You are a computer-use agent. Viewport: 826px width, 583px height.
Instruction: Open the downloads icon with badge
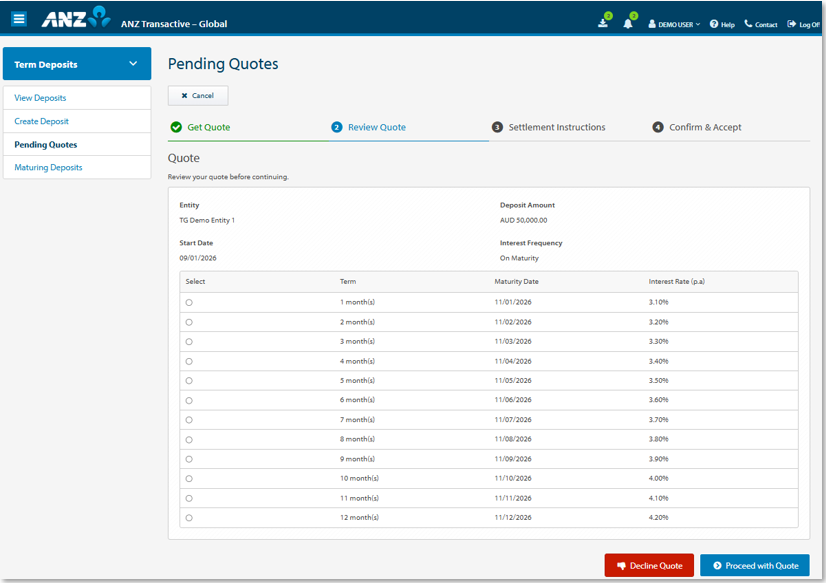click(601, 23)
